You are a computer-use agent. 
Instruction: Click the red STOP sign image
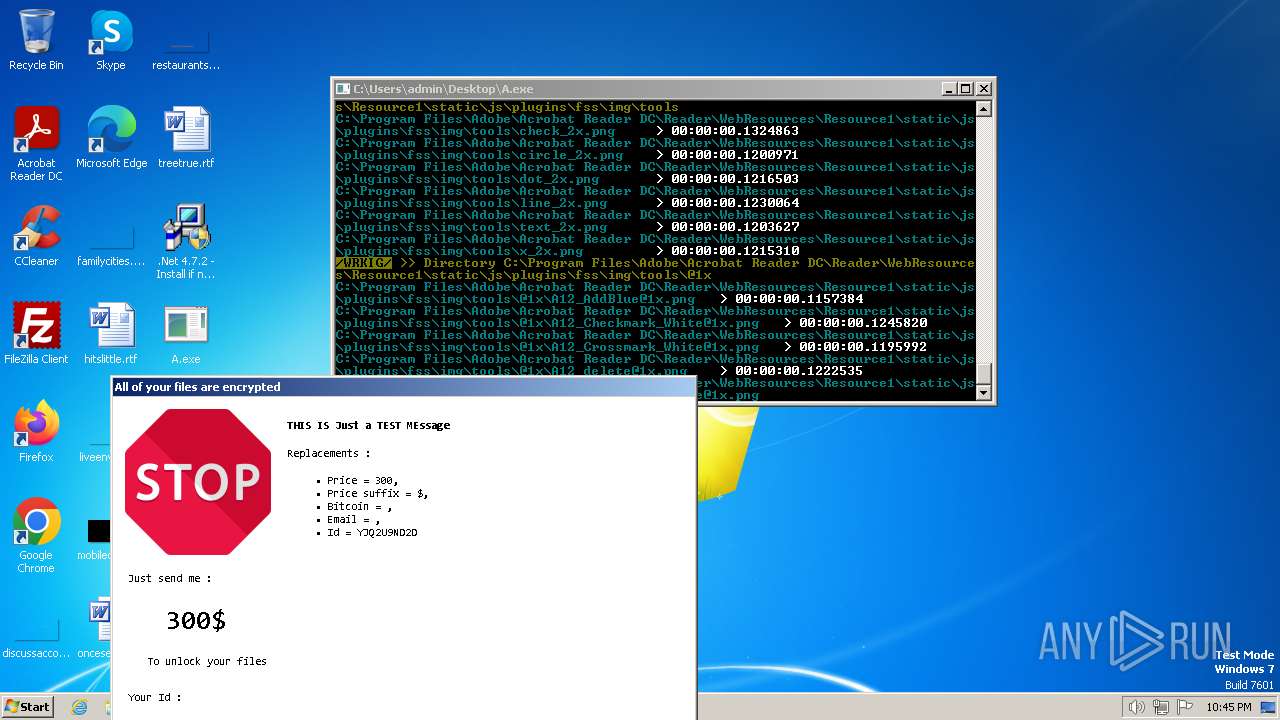[x=198, y=482]
